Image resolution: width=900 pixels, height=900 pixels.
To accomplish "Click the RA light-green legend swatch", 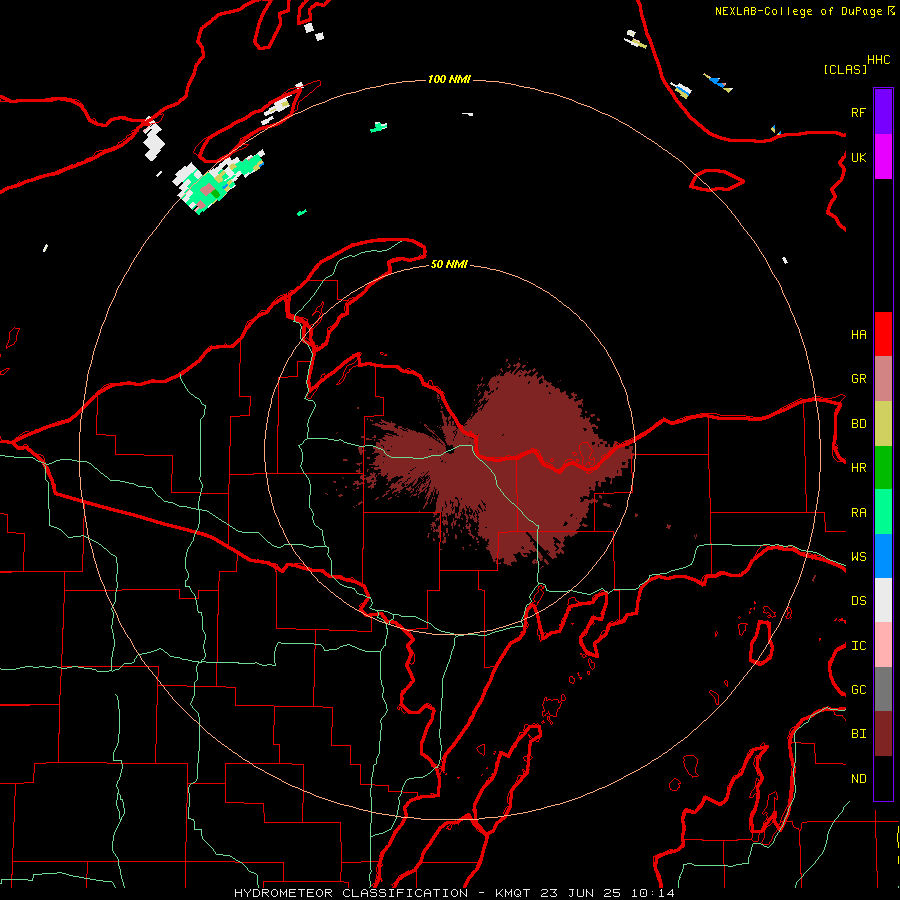I will click(x=883, y=512).
